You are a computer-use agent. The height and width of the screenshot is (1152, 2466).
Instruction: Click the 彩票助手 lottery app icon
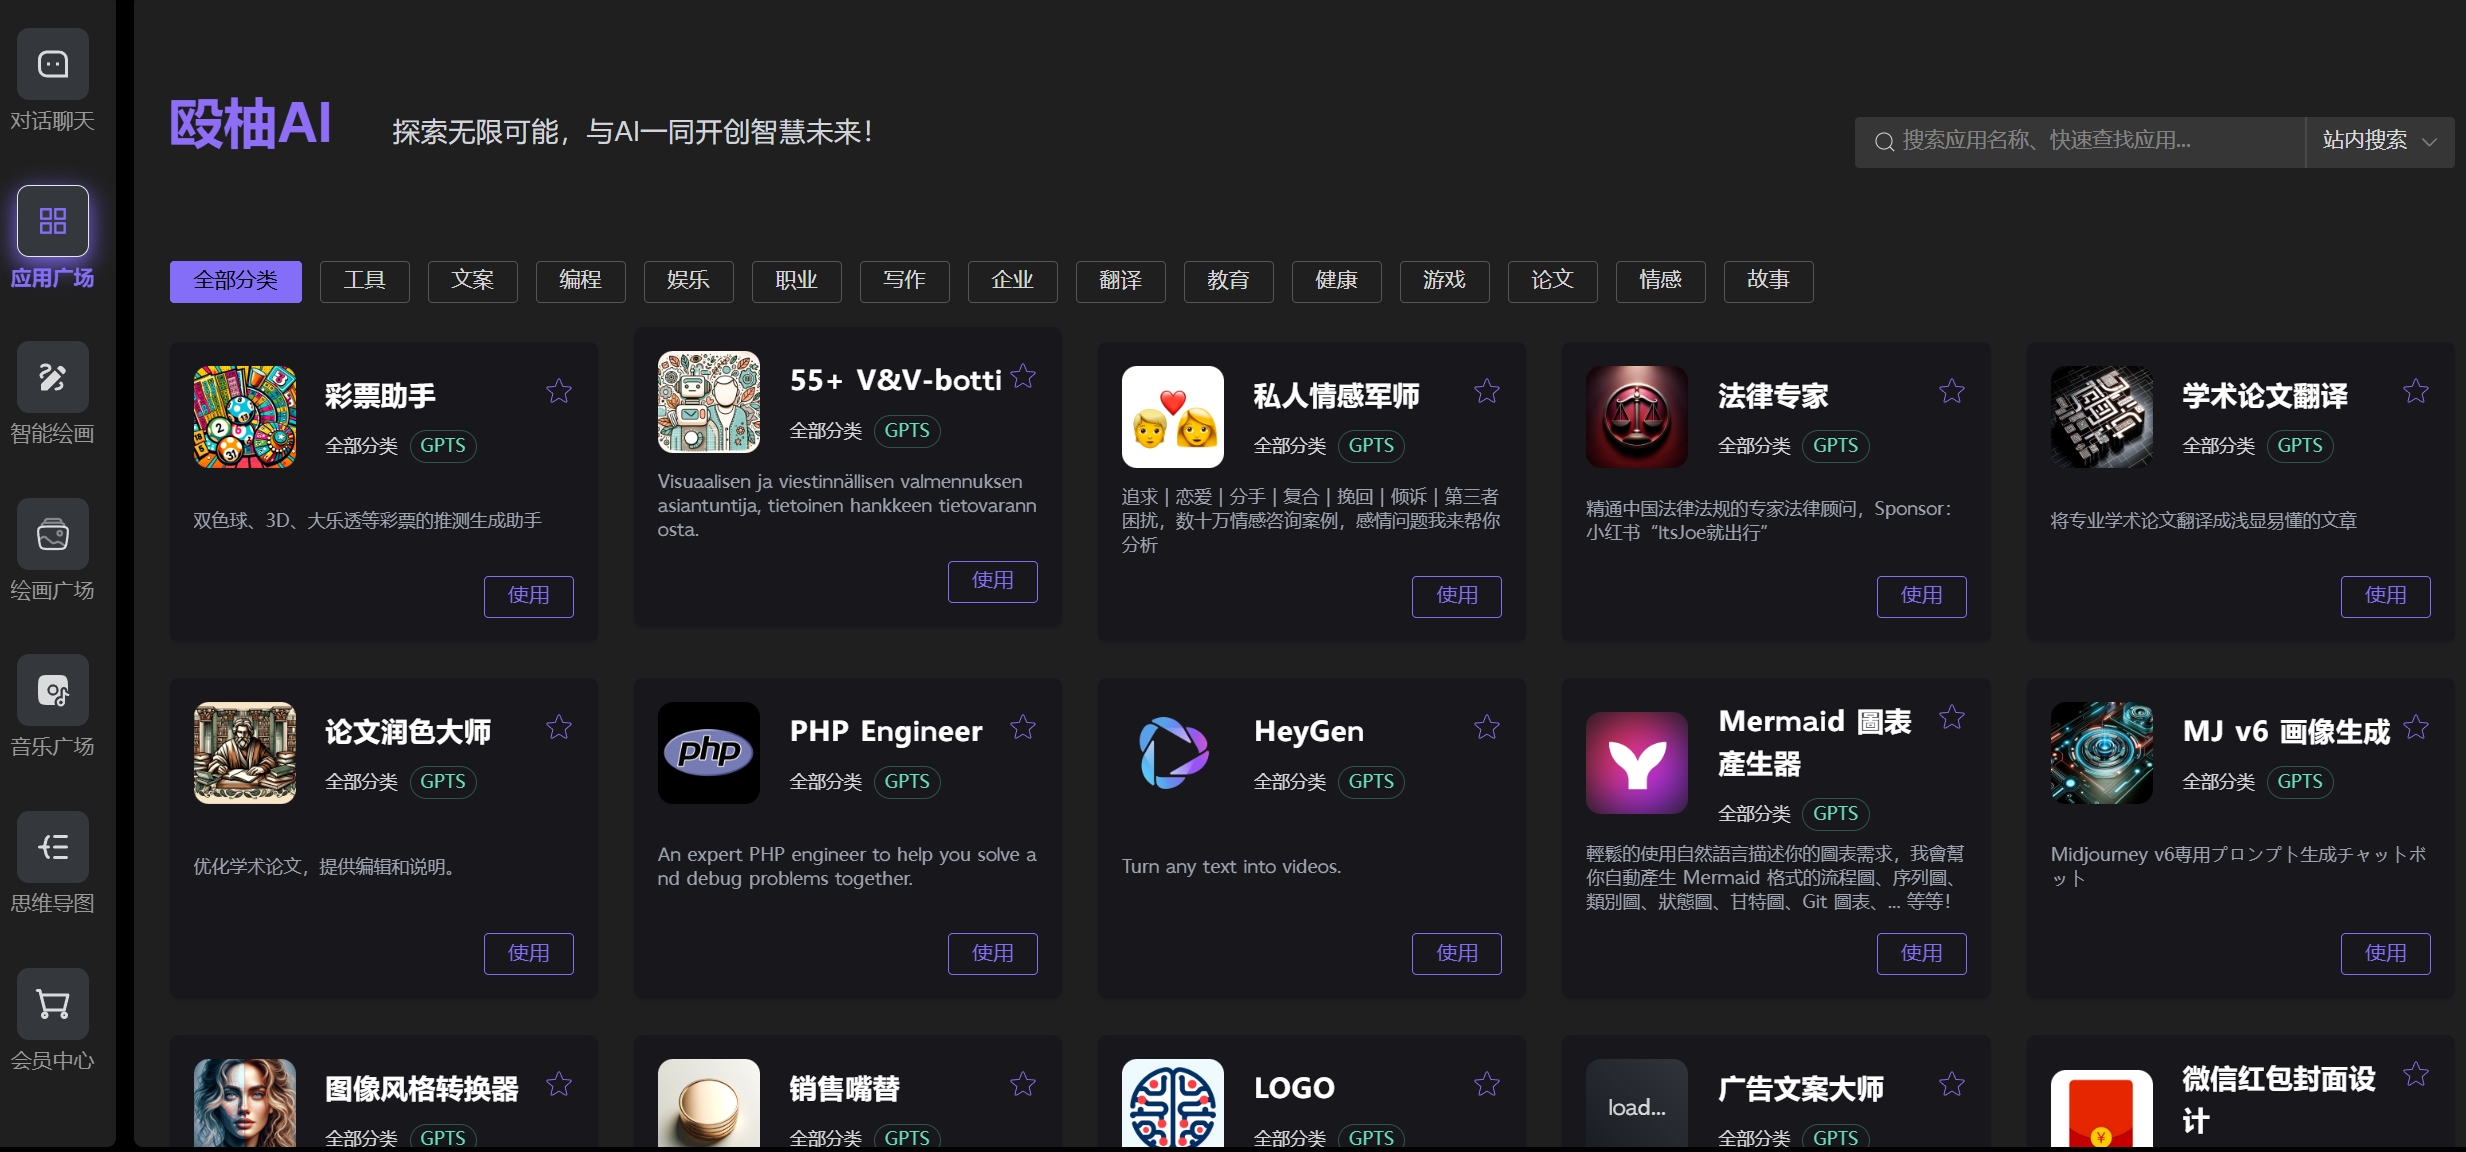[245, 417]
